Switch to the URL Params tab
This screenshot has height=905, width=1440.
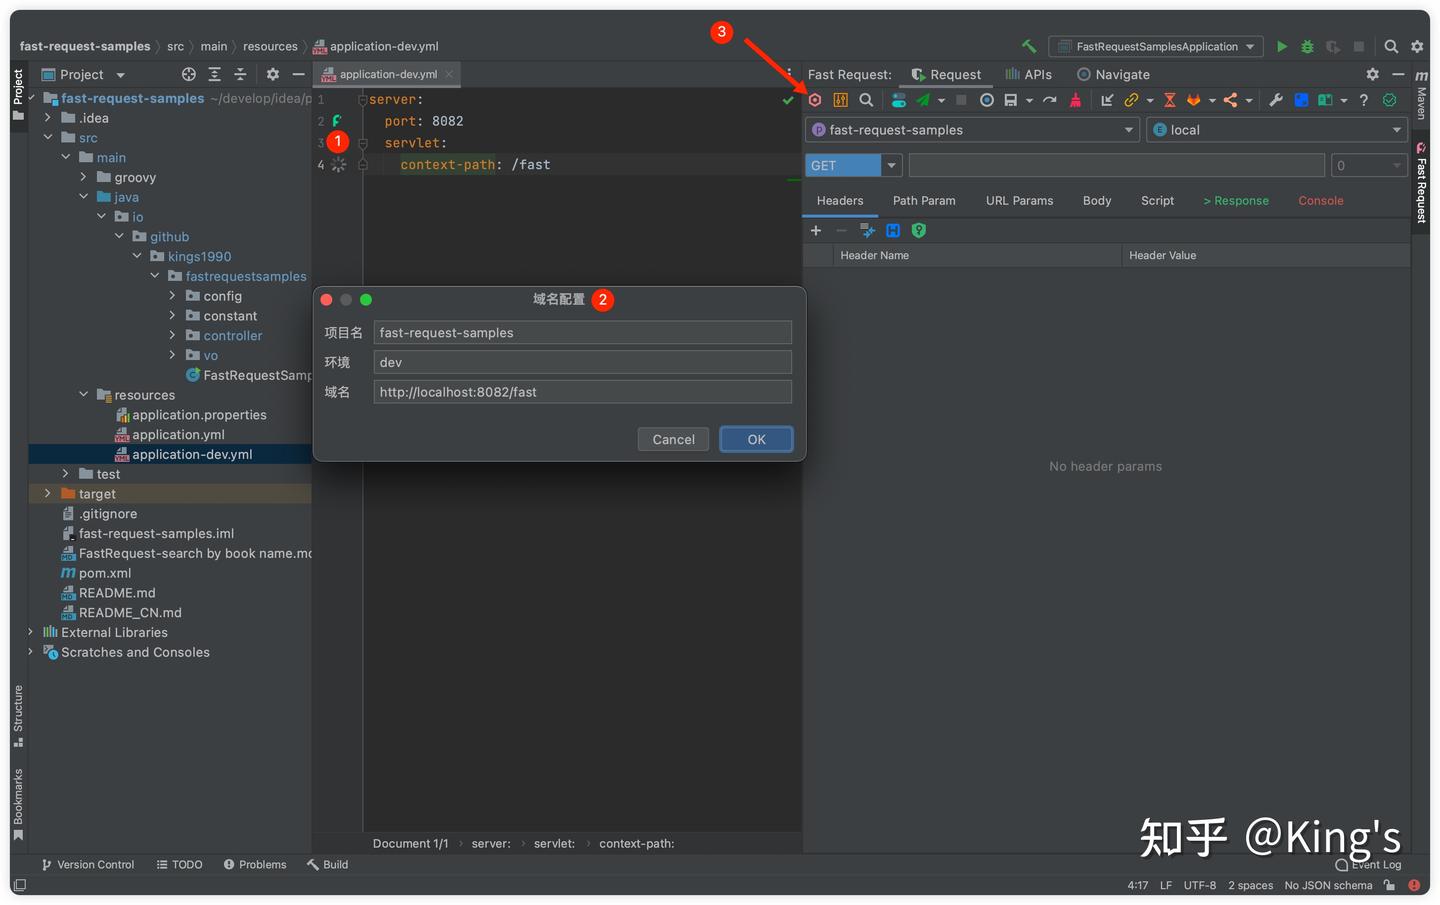1019,201
